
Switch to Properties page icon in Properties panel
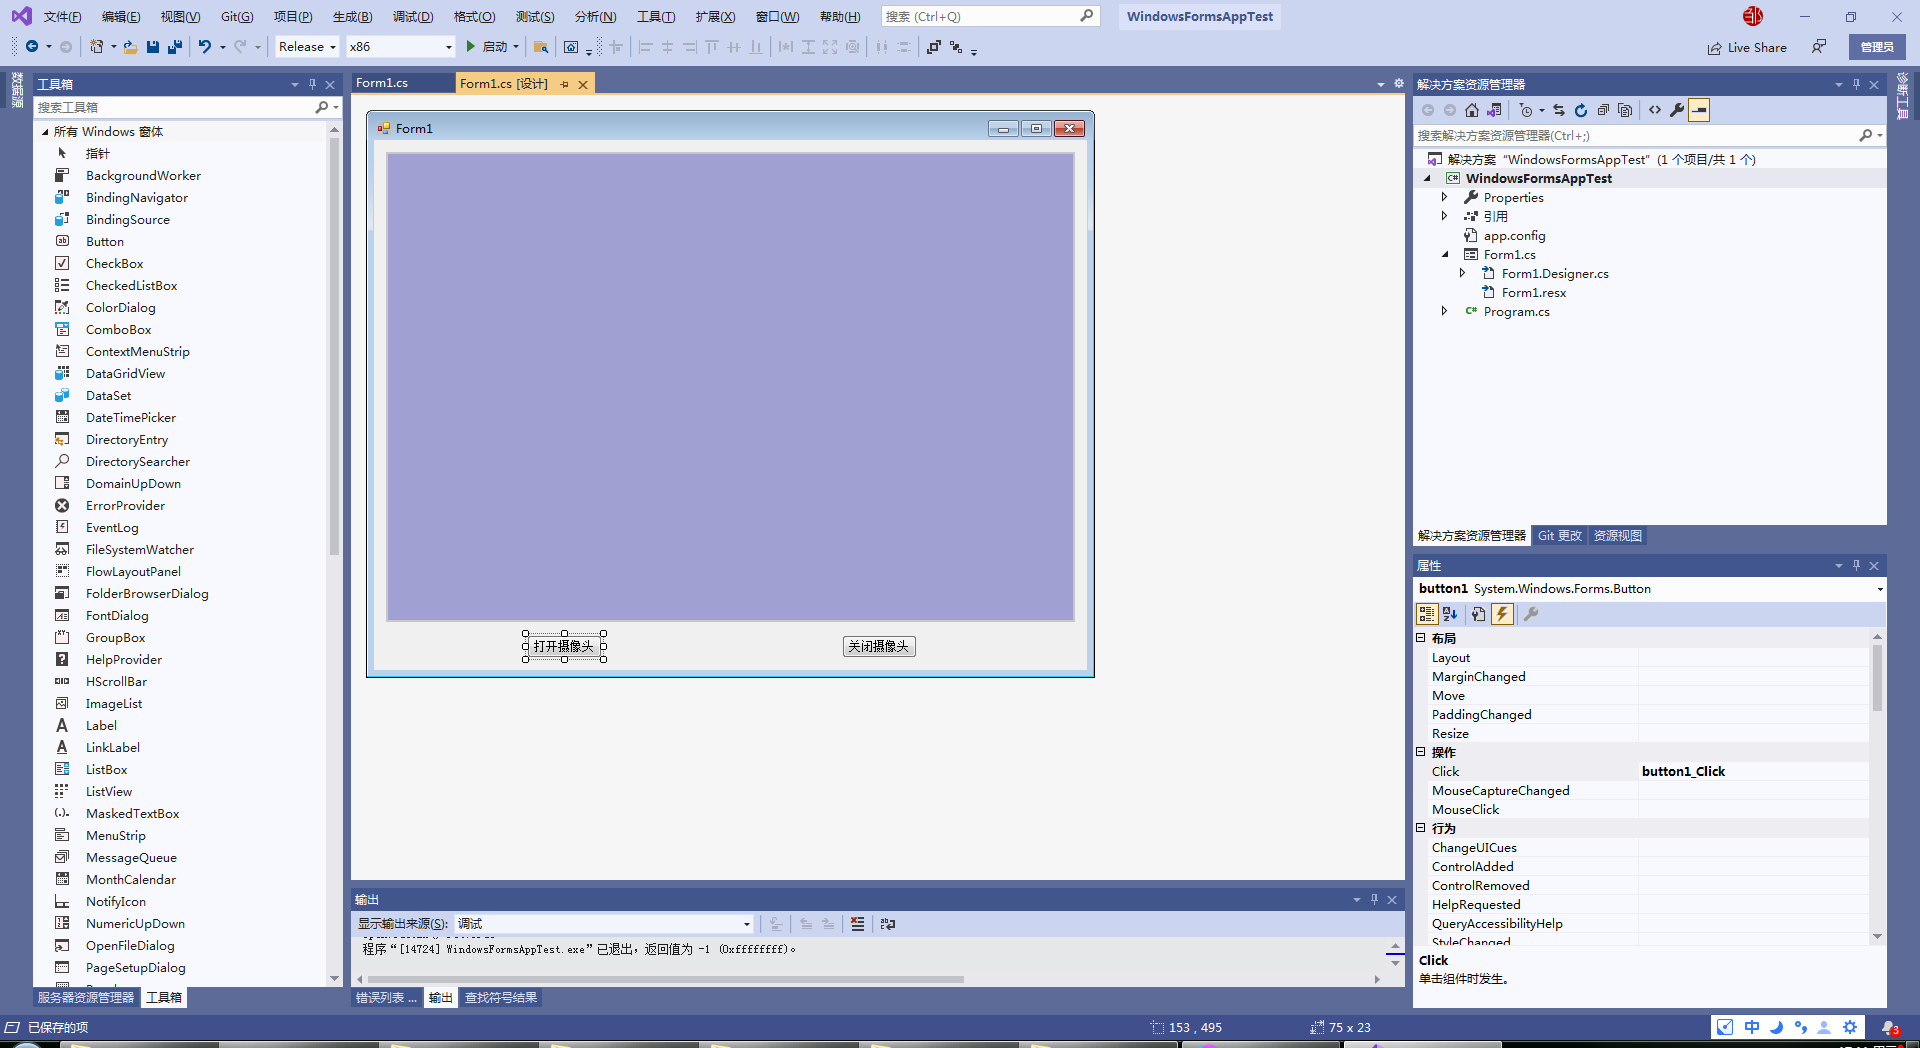pos(1479,614)
